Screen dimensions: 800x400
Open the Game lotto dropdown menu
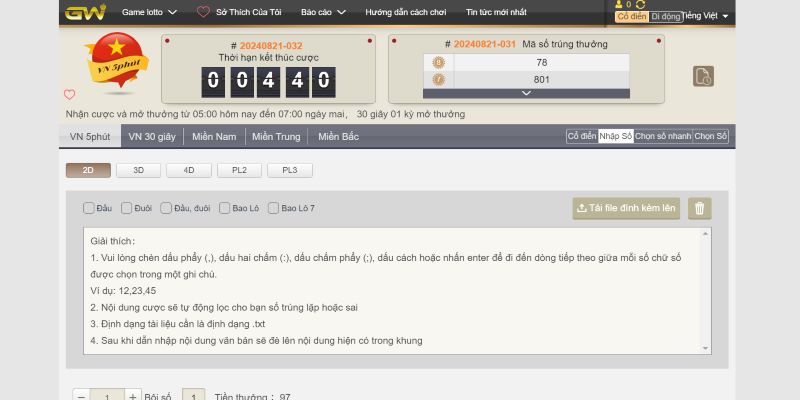(149, 12)
